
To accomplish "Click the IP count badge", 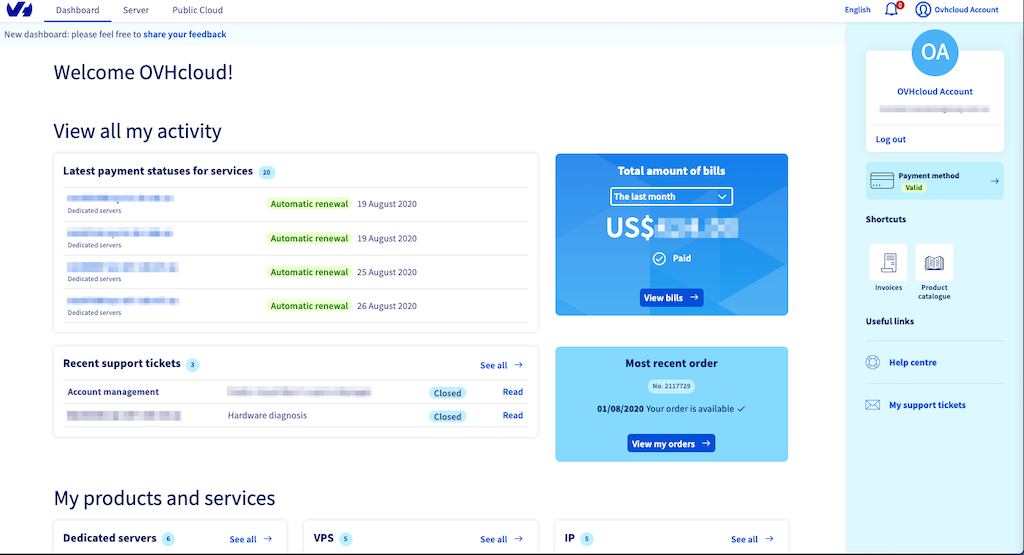I will 586,539.
